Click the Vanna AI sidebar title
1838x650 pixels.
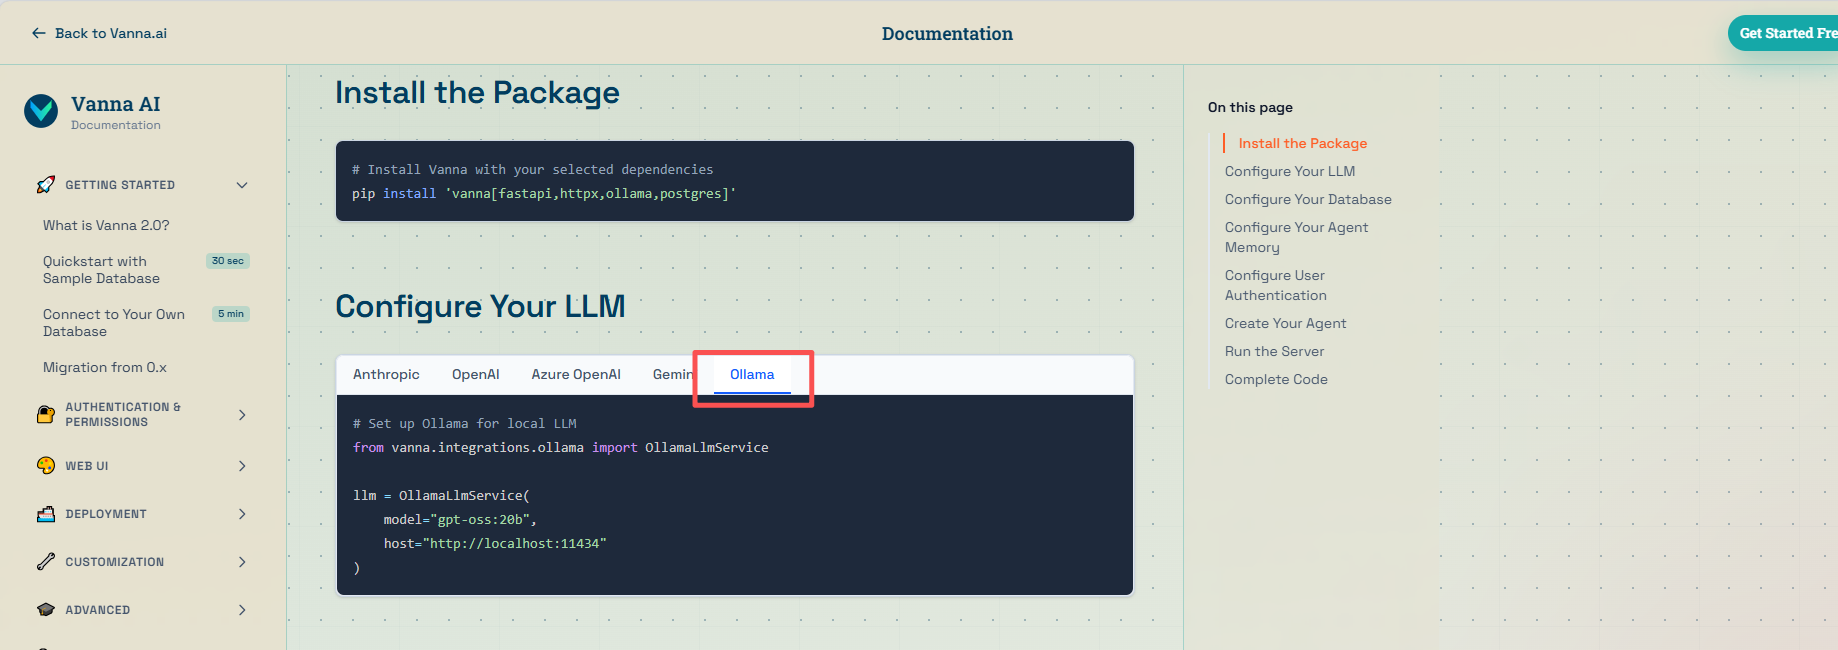(115, 104)
